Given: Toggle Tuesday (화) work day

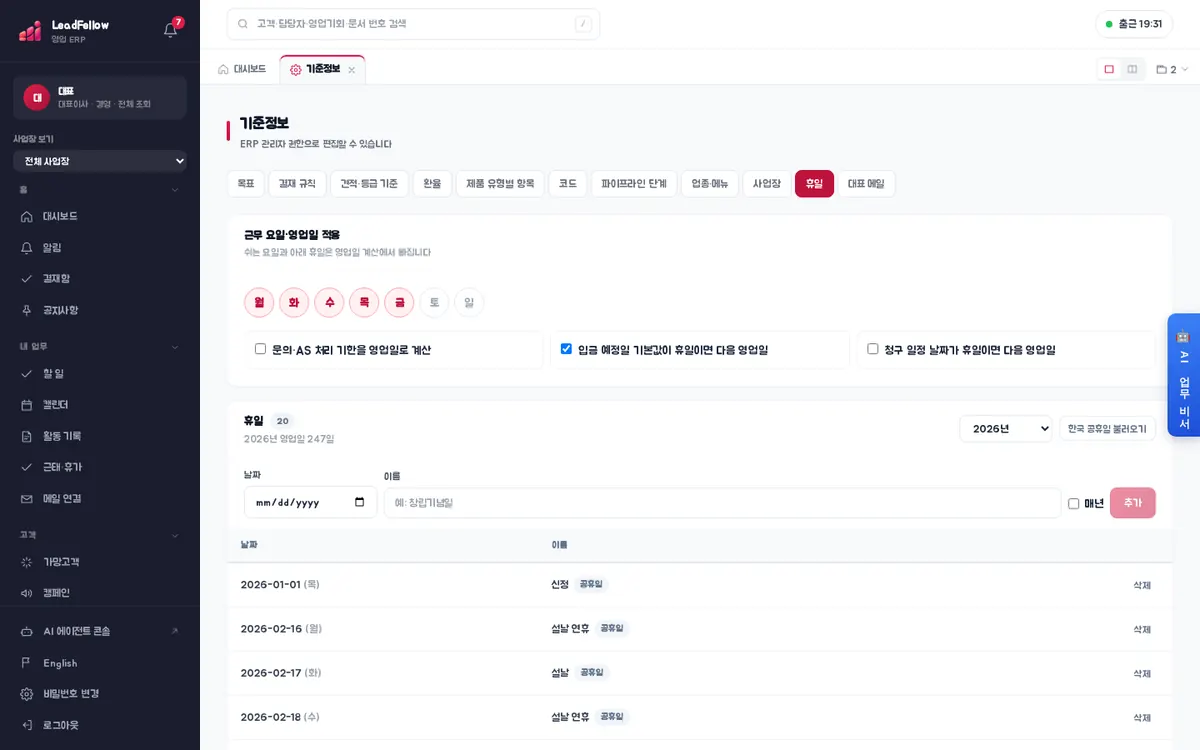Looking at the screenshot, I should pos(294,302).
